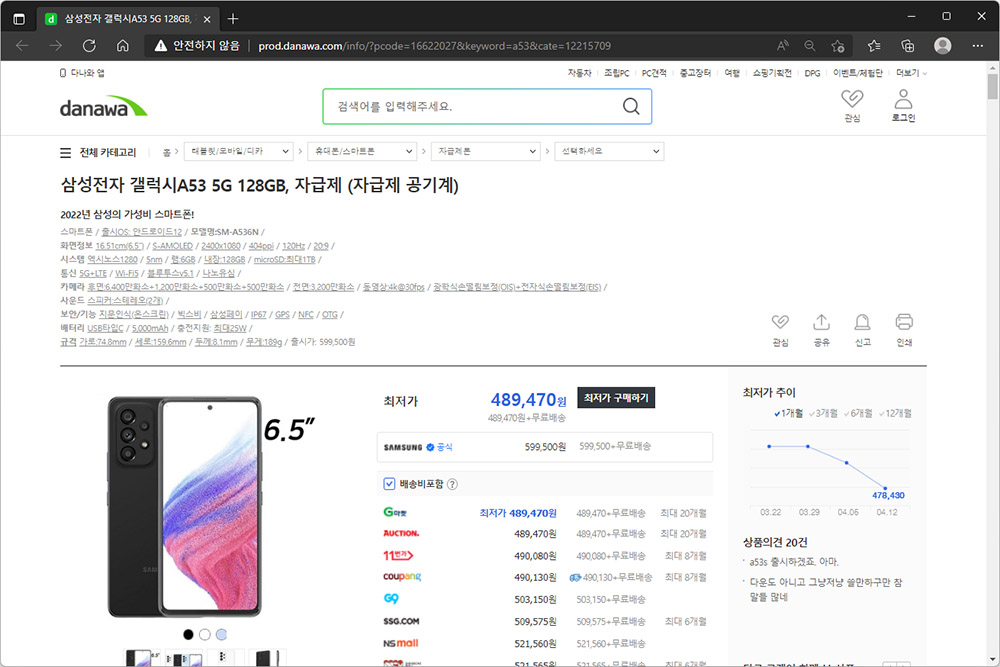Select the white color dot under product image

(x=205, y=634)
